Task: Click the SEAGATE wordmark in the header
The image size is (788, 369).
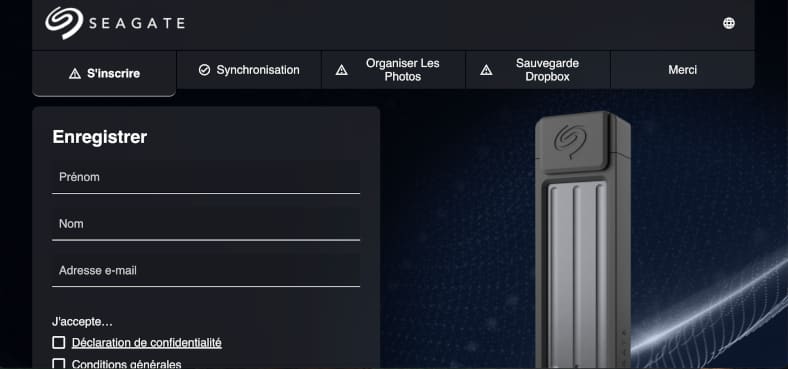Action: click(x=137, y=23)
